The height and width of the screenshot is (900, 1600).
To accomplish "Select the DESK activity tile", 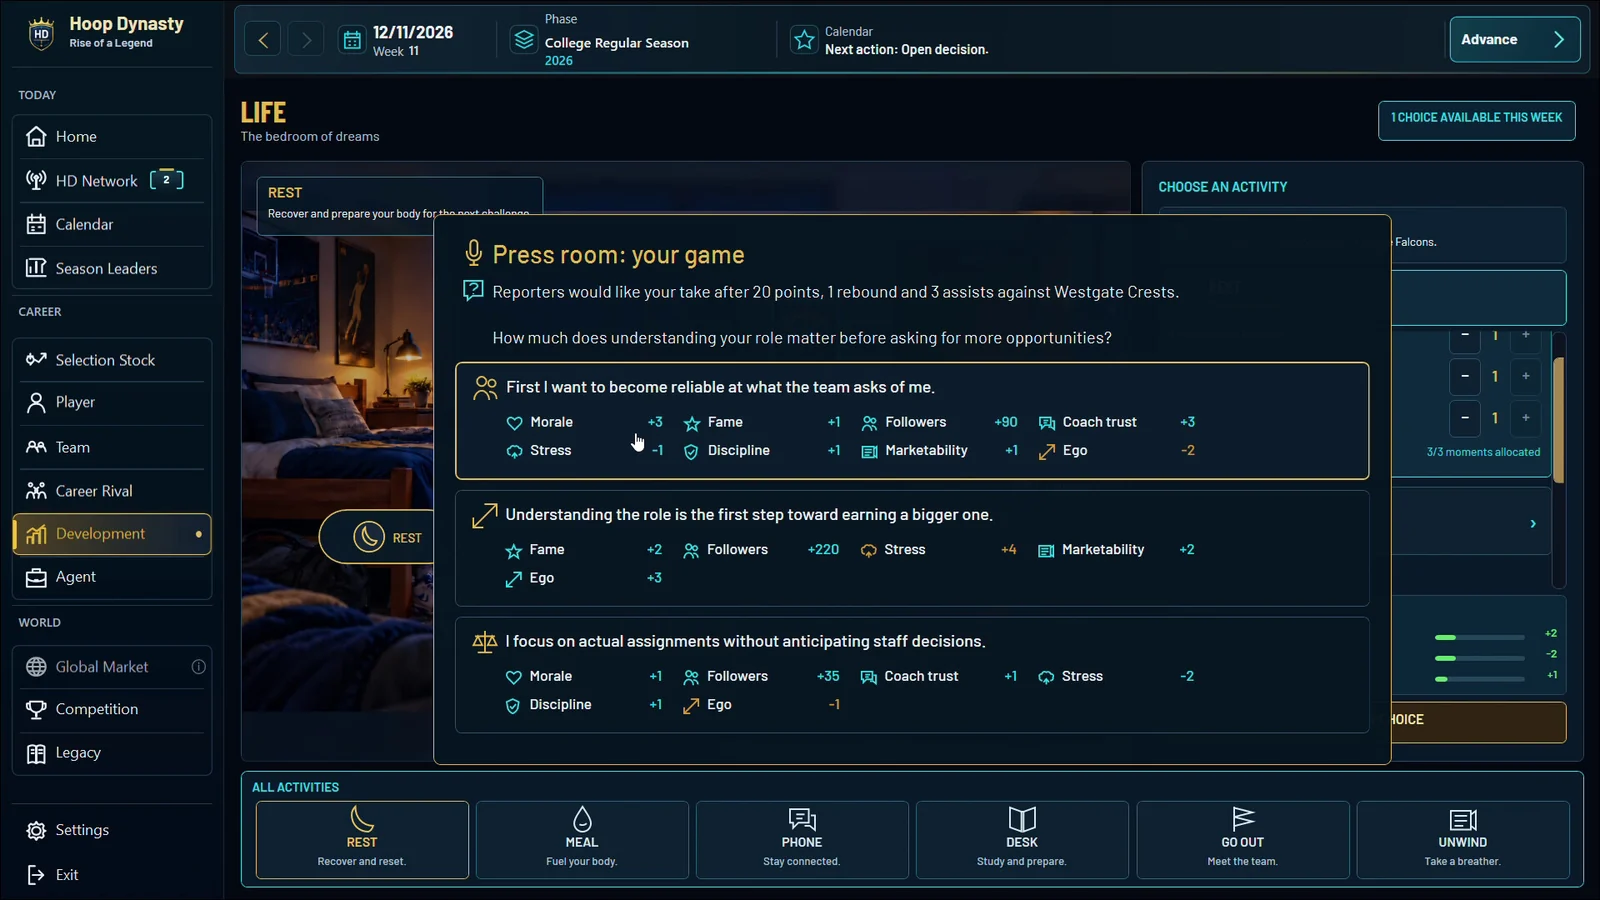I will point(1022,840).
